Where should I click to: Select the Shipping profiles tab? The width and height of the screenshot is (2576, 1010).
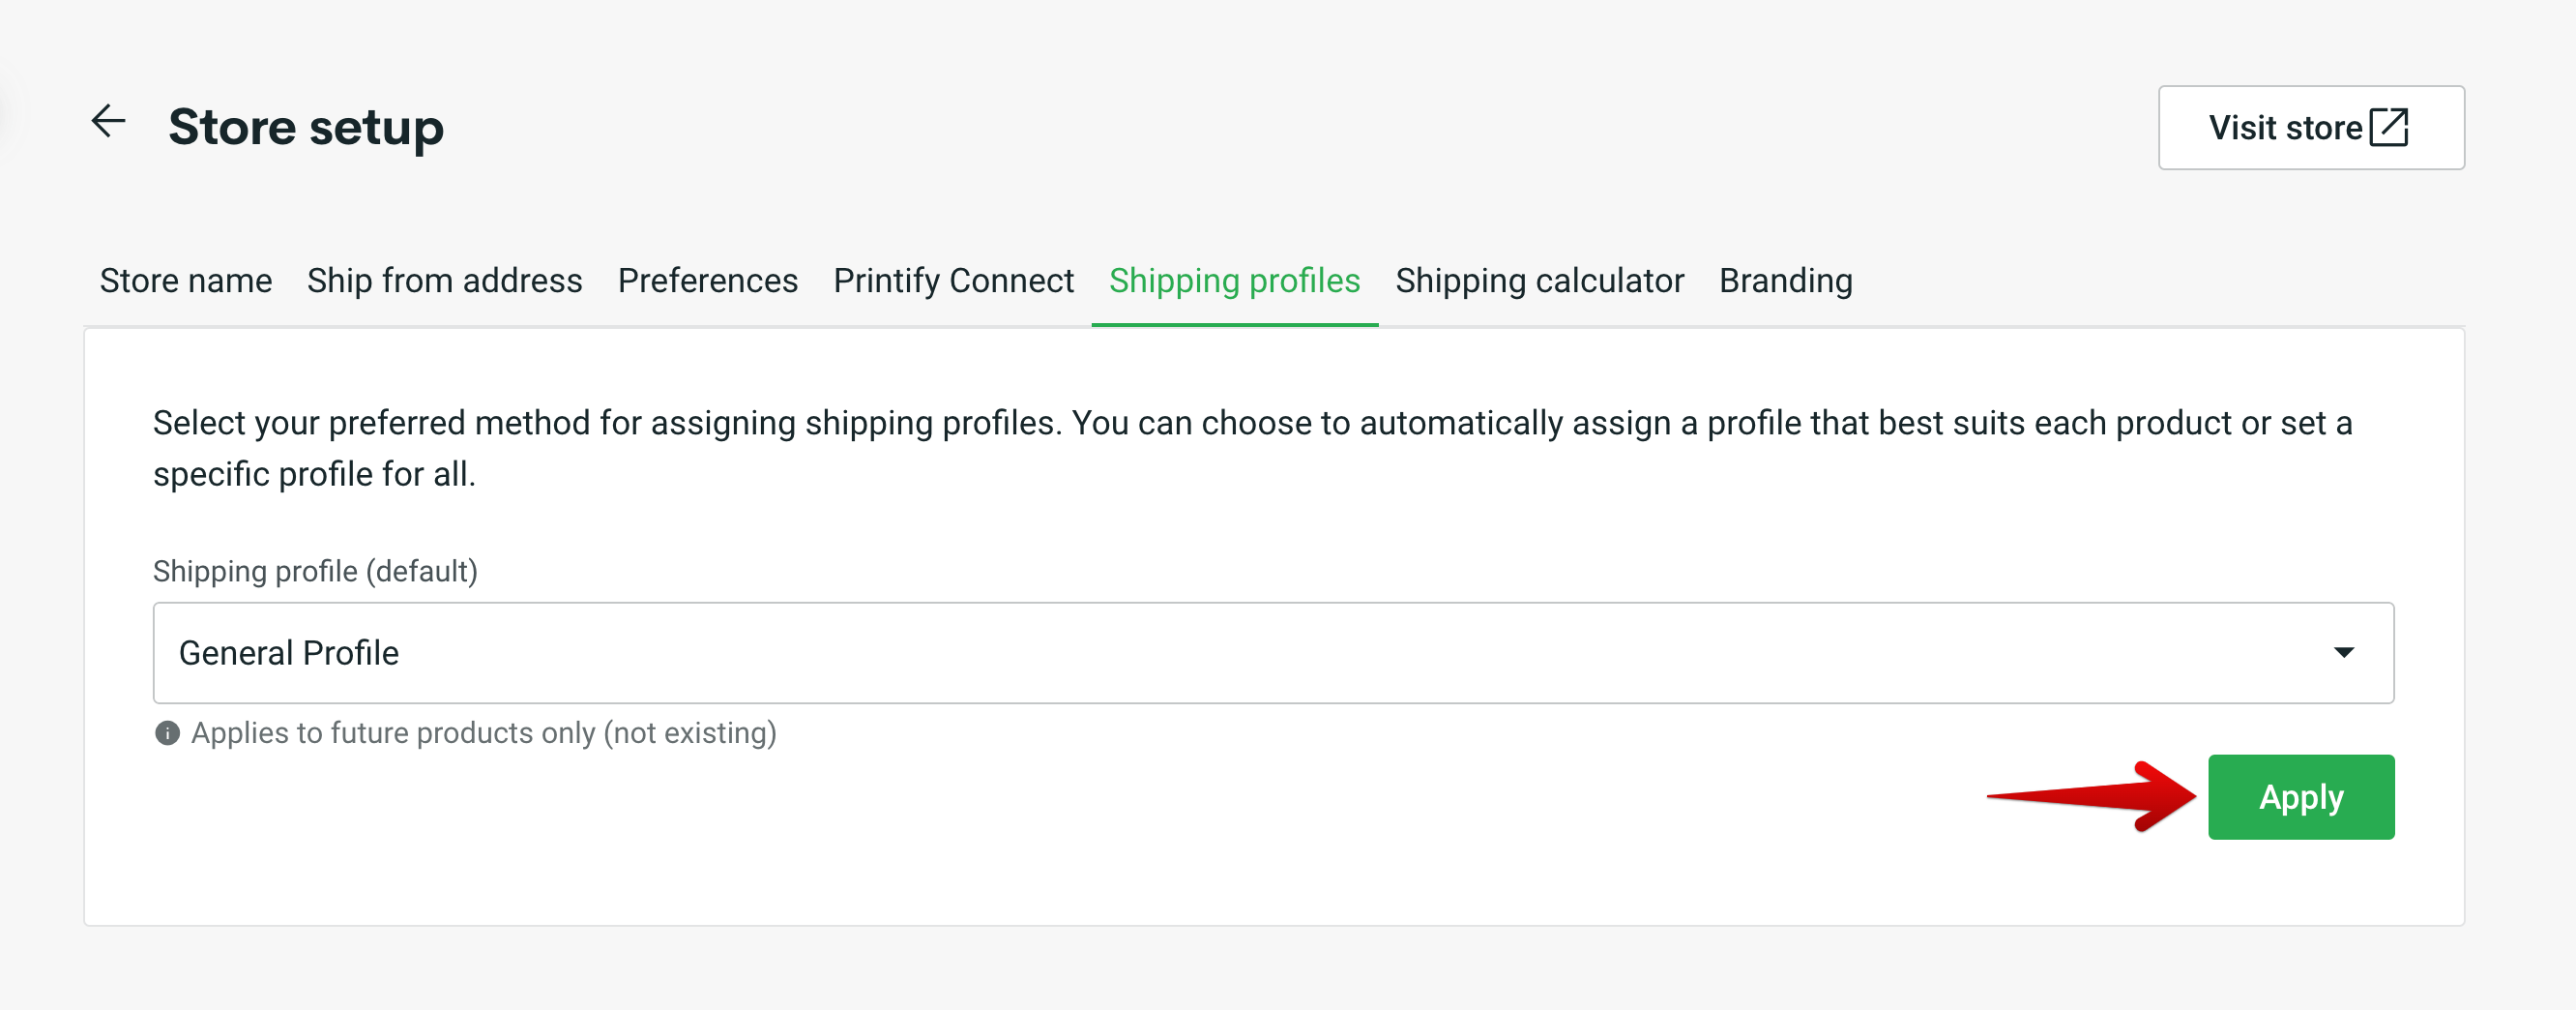[1234, 281]
